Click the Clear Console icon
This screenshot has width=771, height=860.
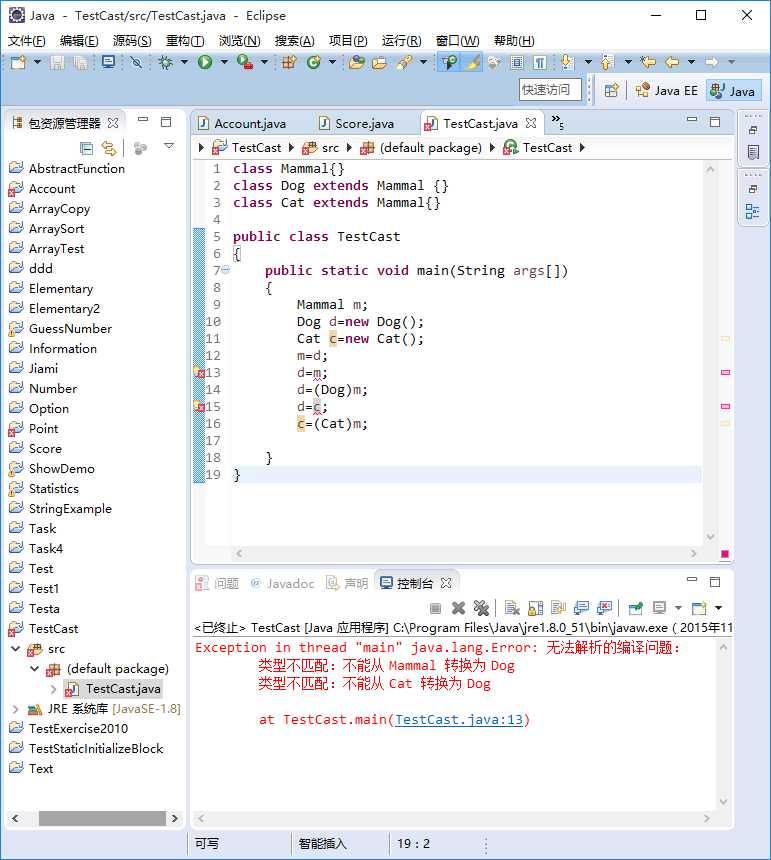point(512,608)
